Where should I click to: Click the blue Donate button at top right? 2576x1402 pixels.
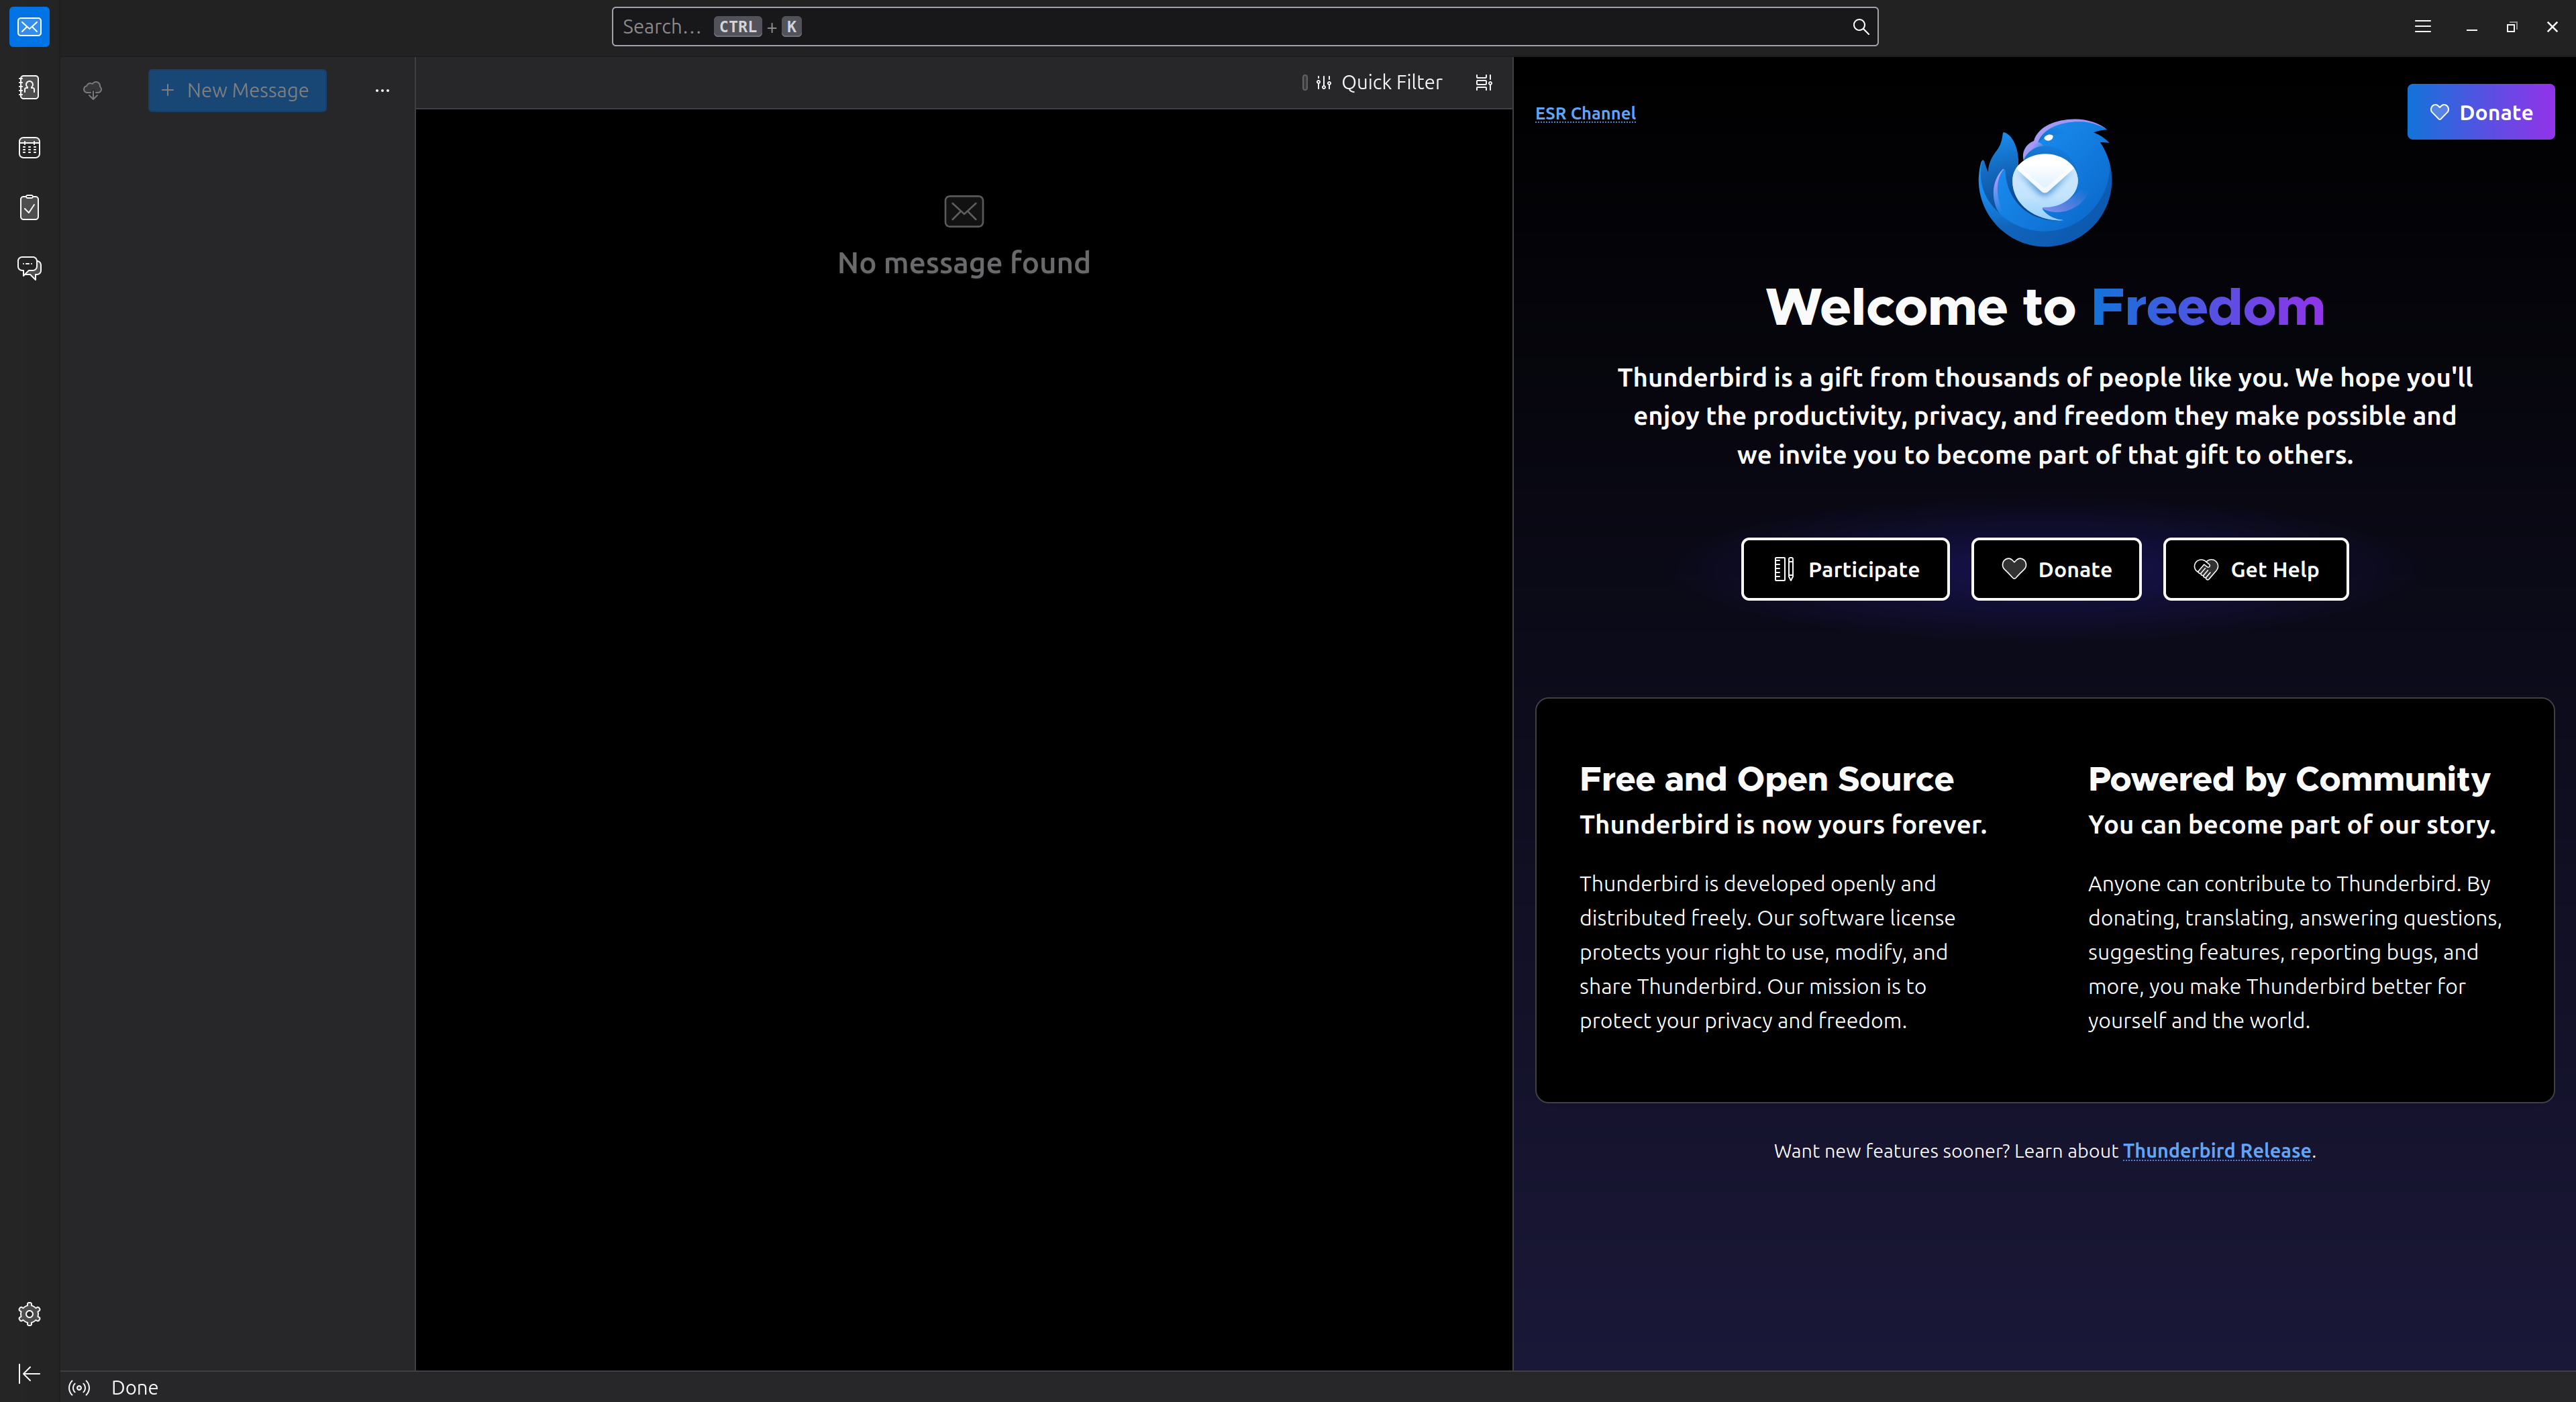pyautogui.click(x=2480, y=112)
